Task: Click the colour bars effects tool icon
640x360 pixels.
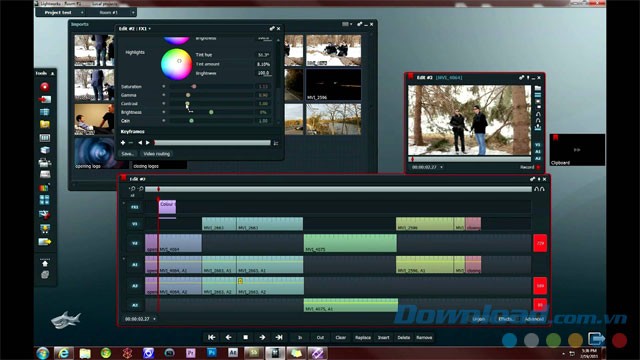Action: pyautogui.click(x=44, y=188)
